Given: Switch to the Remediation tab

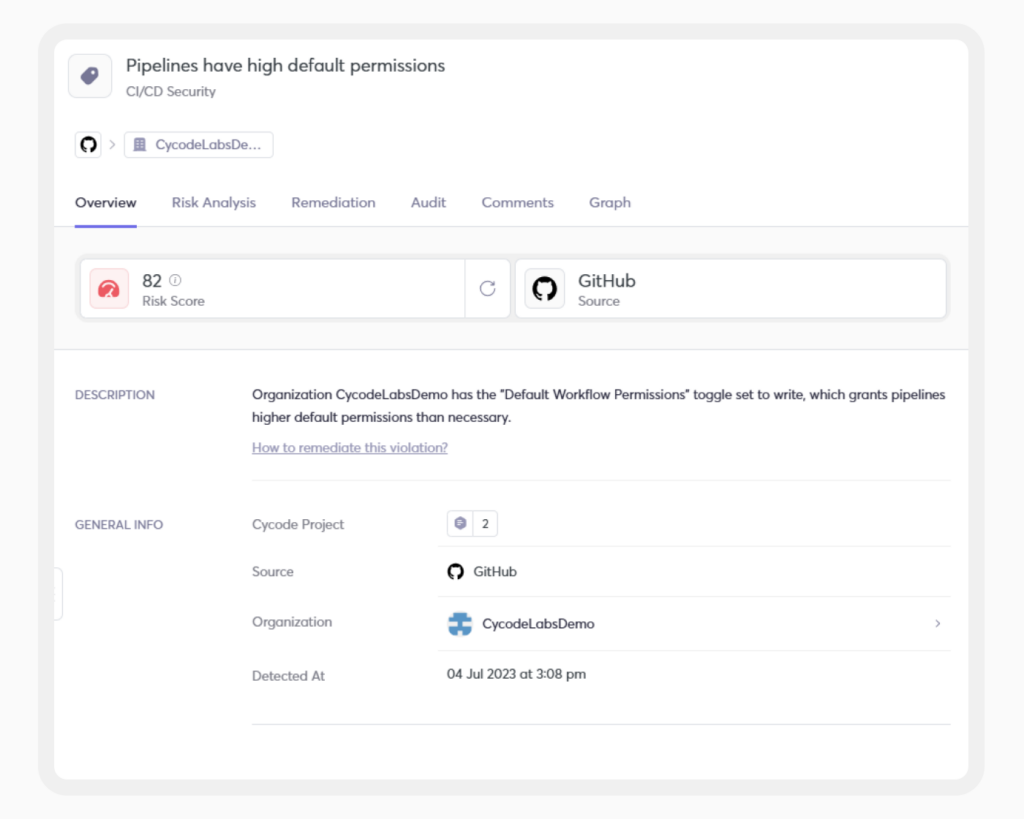Looking at the screenshot, I should click(x=333, y=202).
